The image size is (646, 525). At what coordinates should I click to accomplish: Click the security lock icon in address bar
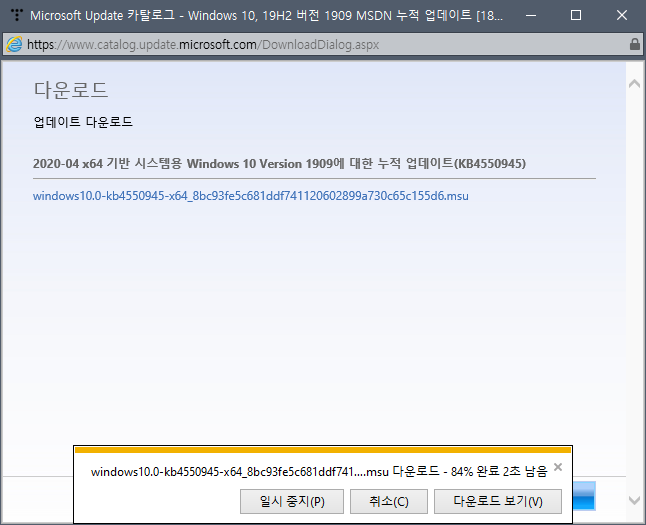tap(635, 44)
